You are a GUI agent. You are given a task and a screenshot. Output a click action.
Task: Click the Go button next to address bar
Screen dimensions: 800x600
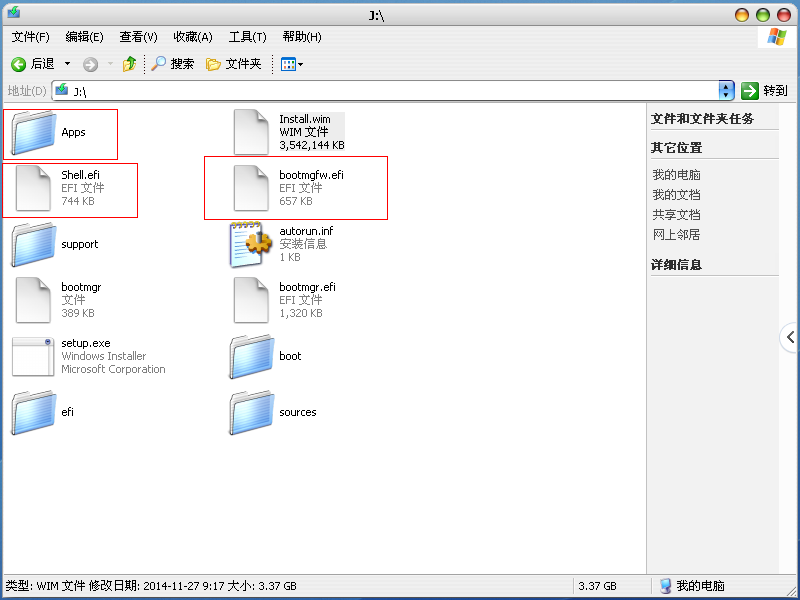765,91
